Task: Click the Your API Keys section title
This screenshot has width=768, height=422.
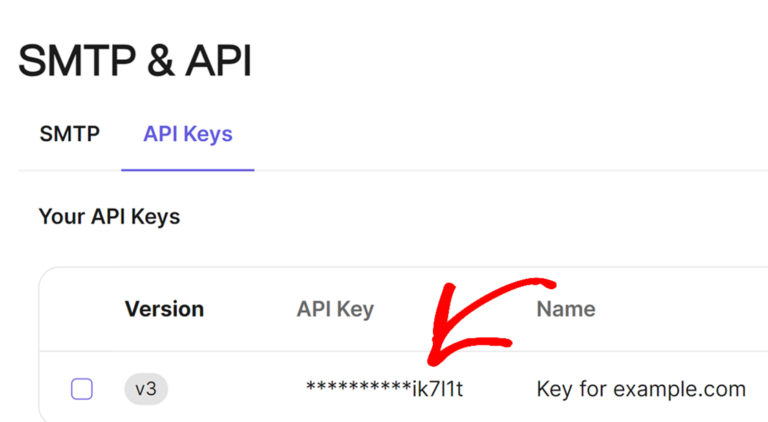Action: tap(109, 216)
